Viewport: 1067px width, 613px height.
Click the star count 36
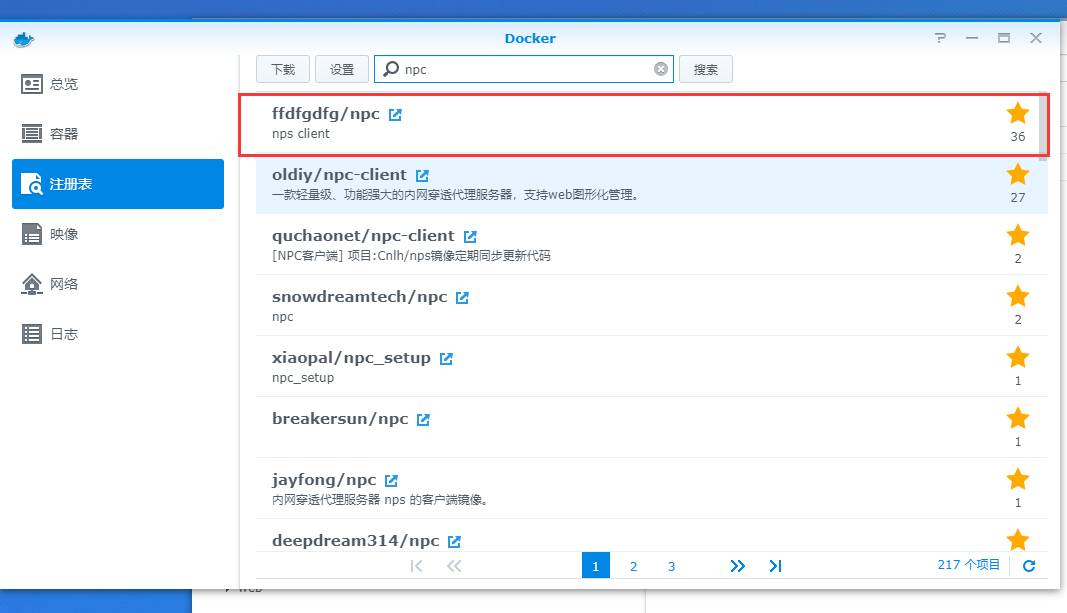pos(1018,137)
